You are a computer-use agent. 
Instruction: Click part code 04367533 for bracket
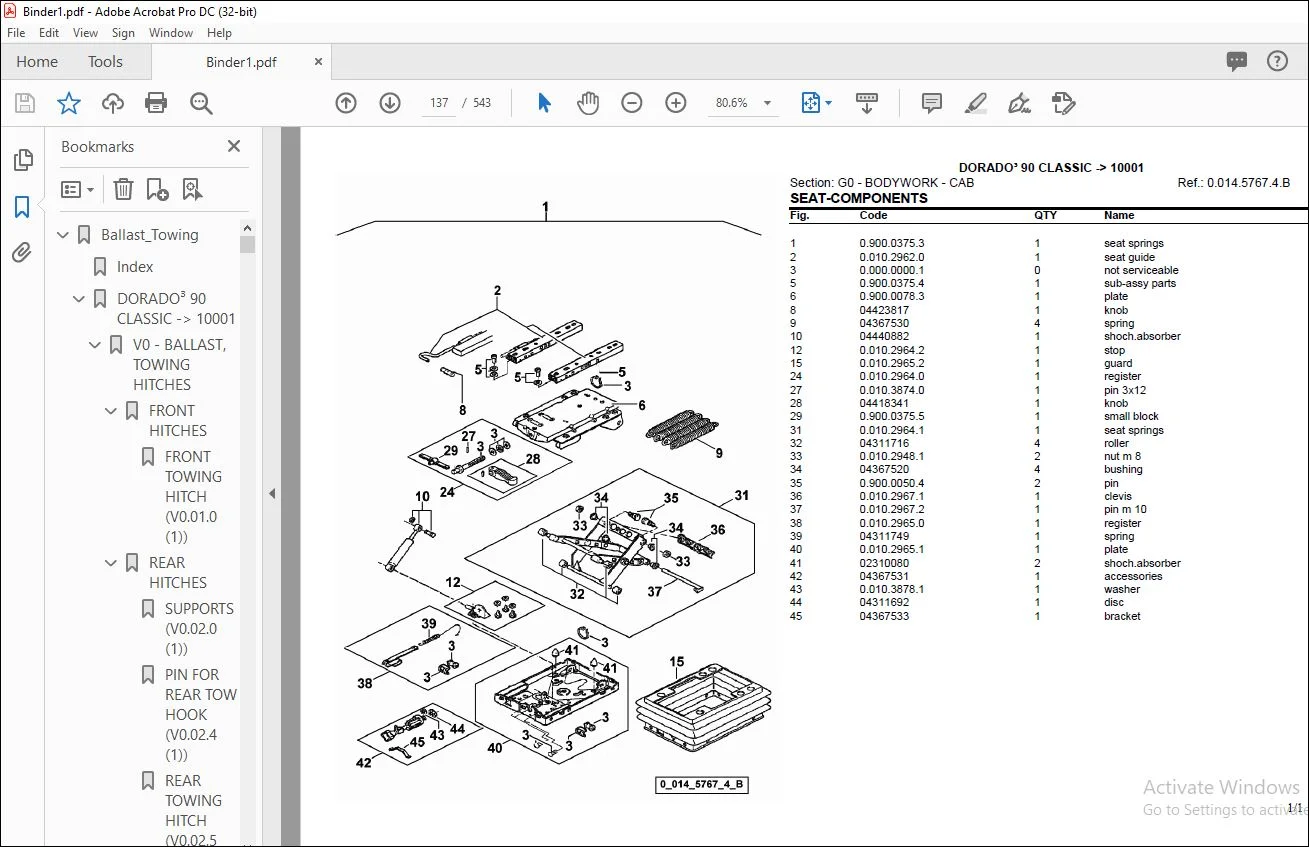click(884, 616)
